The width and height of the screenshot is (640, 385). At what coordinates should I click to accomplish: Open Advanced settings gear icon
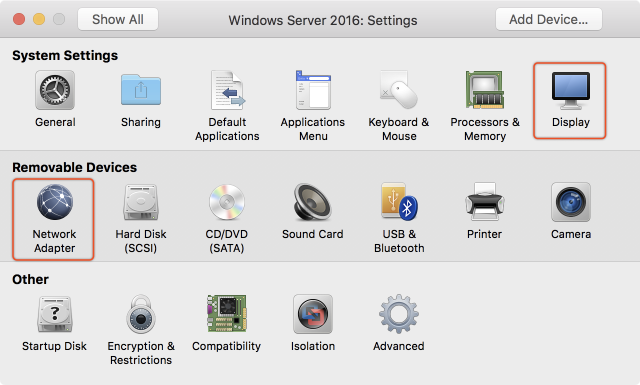point(399,314)
